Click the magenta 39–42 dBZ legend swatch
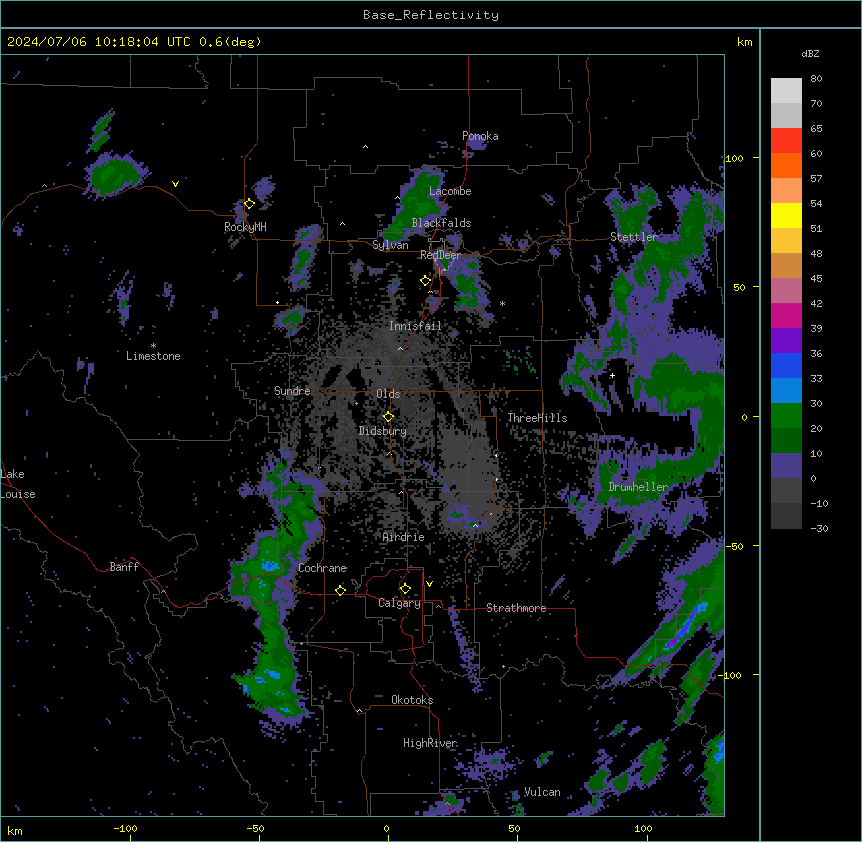This screenshot has height=842, width=862. click(786, 315)
